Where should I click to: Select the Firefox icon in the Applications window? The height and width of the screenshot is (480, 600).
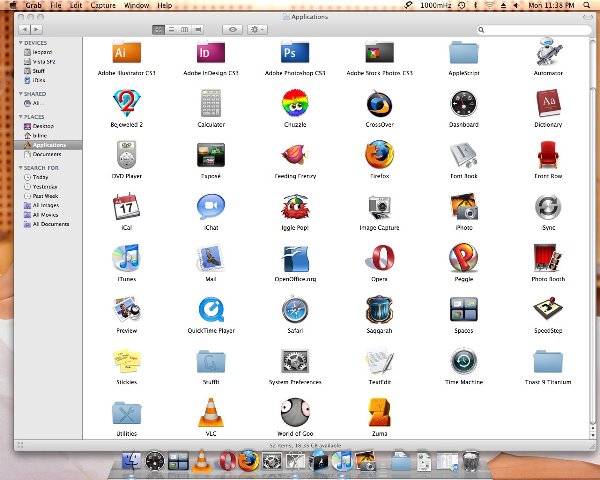click(x=379, y=155)
